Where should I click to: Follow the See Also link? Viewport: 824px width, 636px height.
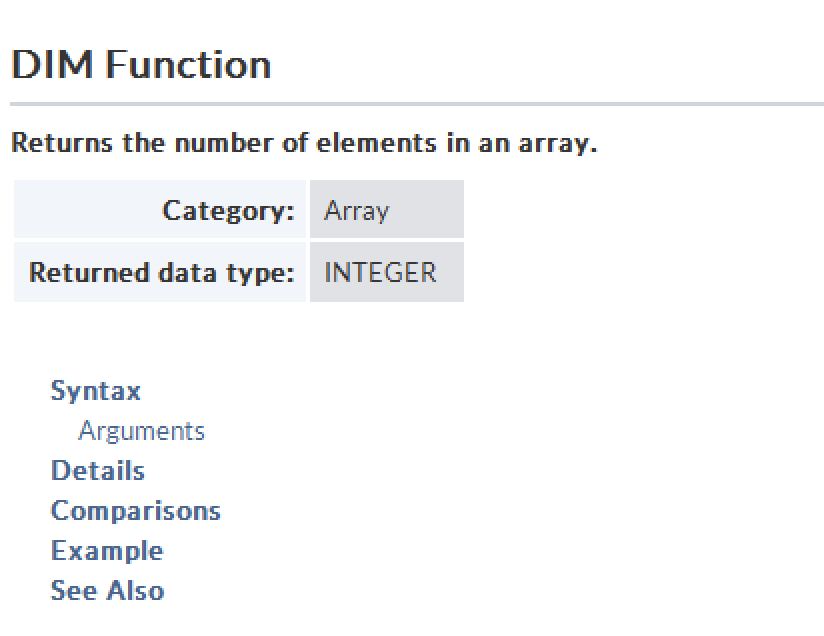(107, 591)
